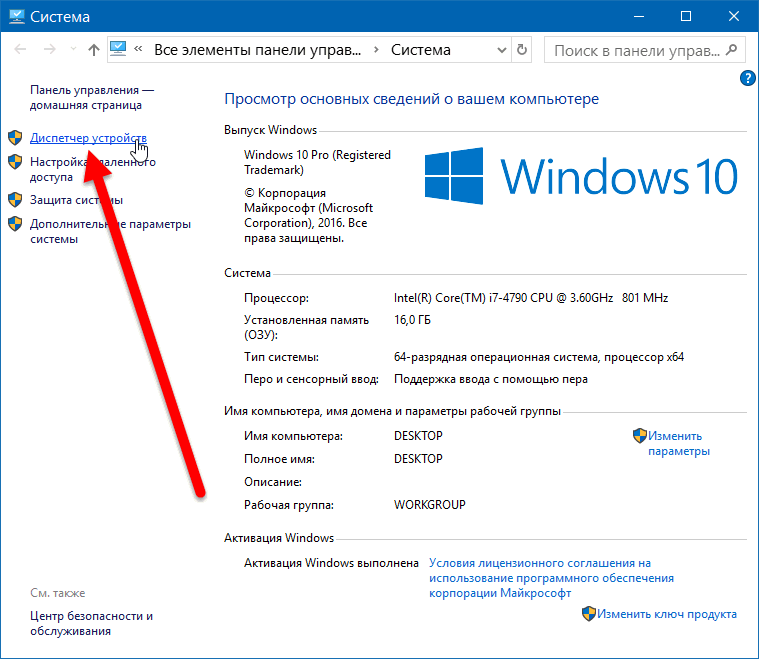
Task: Open the arrow after Все элементы breadcrumb
Action: [376, 50]
